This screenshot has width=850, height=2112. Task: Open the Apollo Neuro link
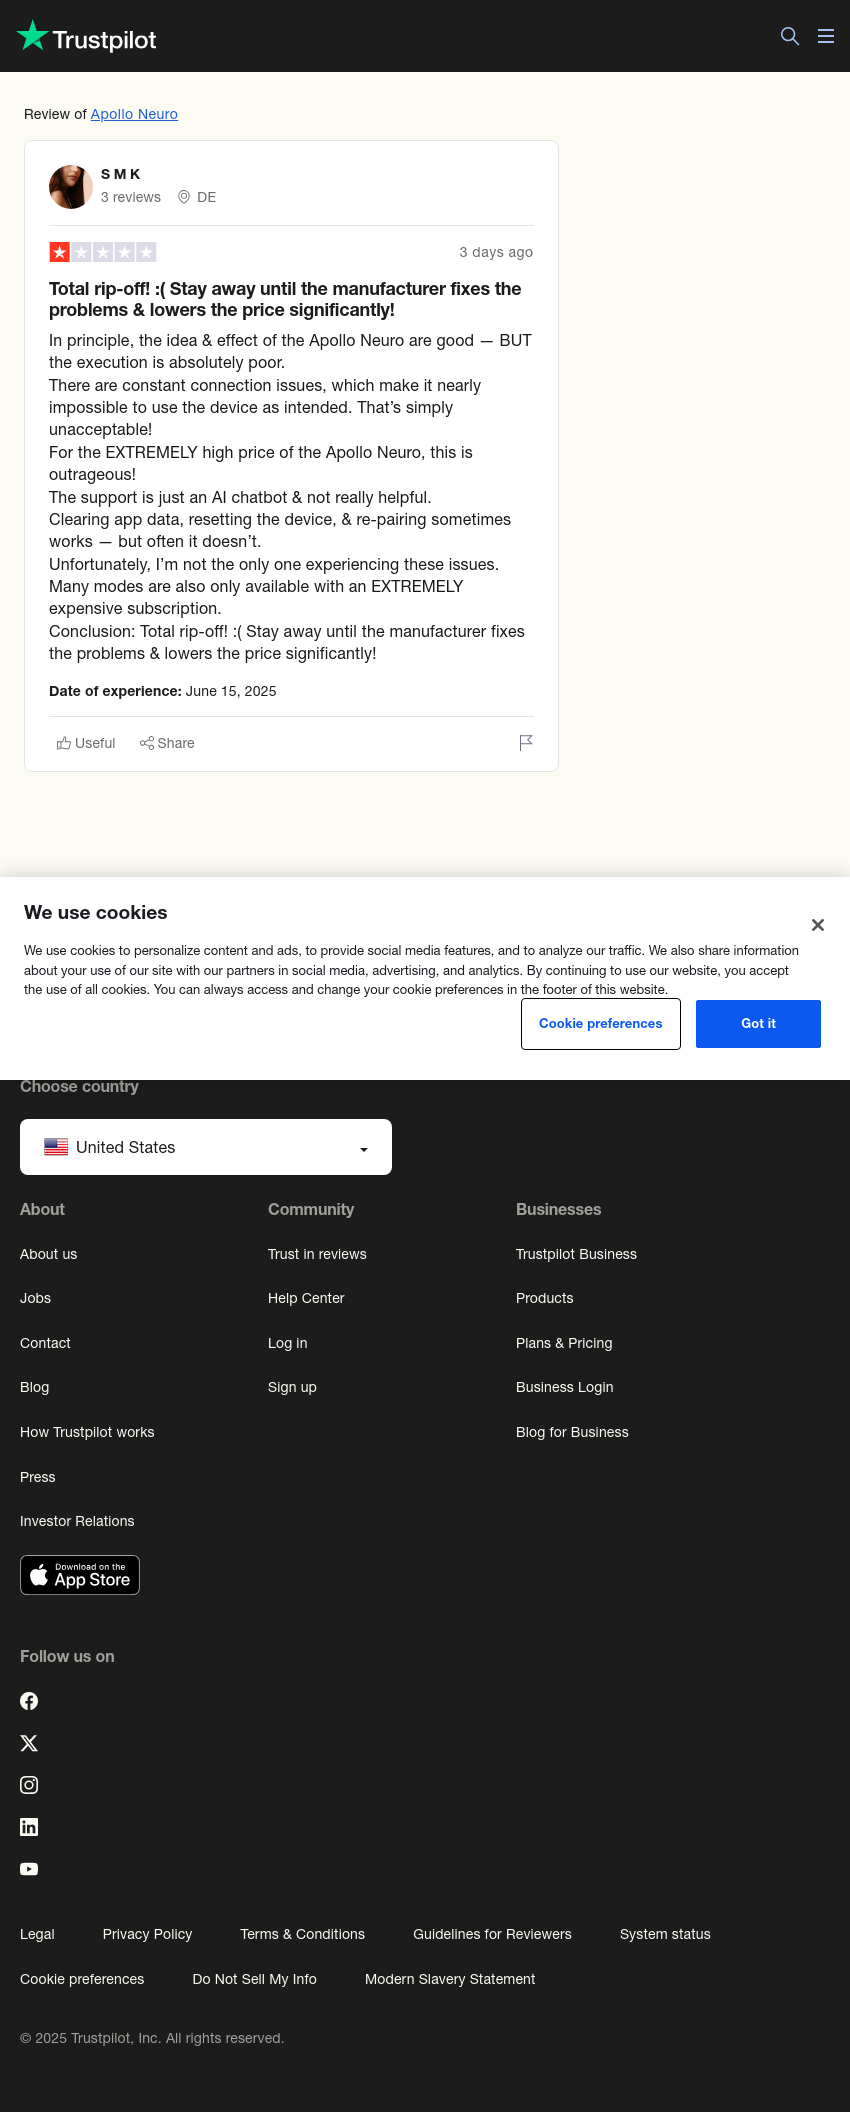click(134, 114)
